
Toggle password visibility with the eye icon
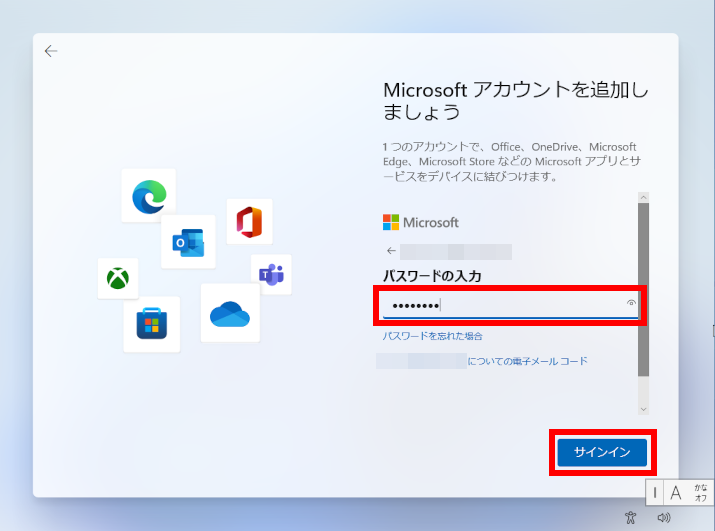[631, 304]
